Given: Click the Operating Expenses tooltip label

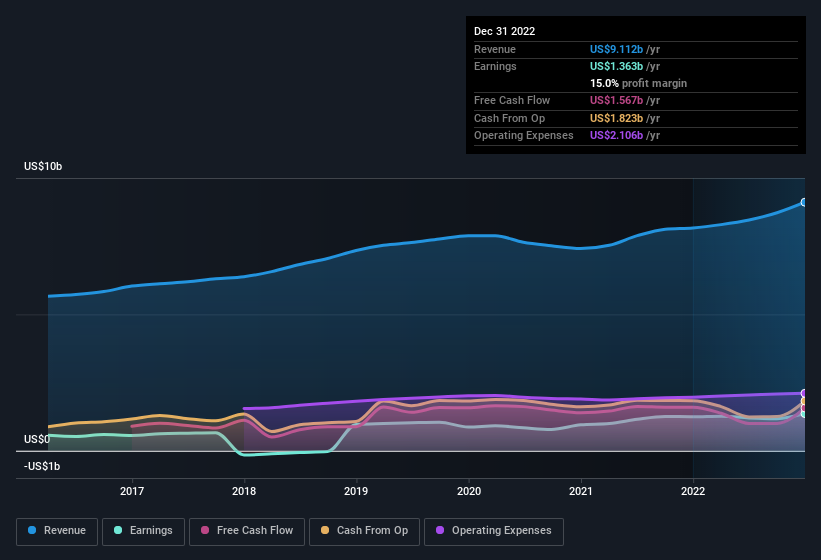Looking at the screenshot, I should 524,135.
